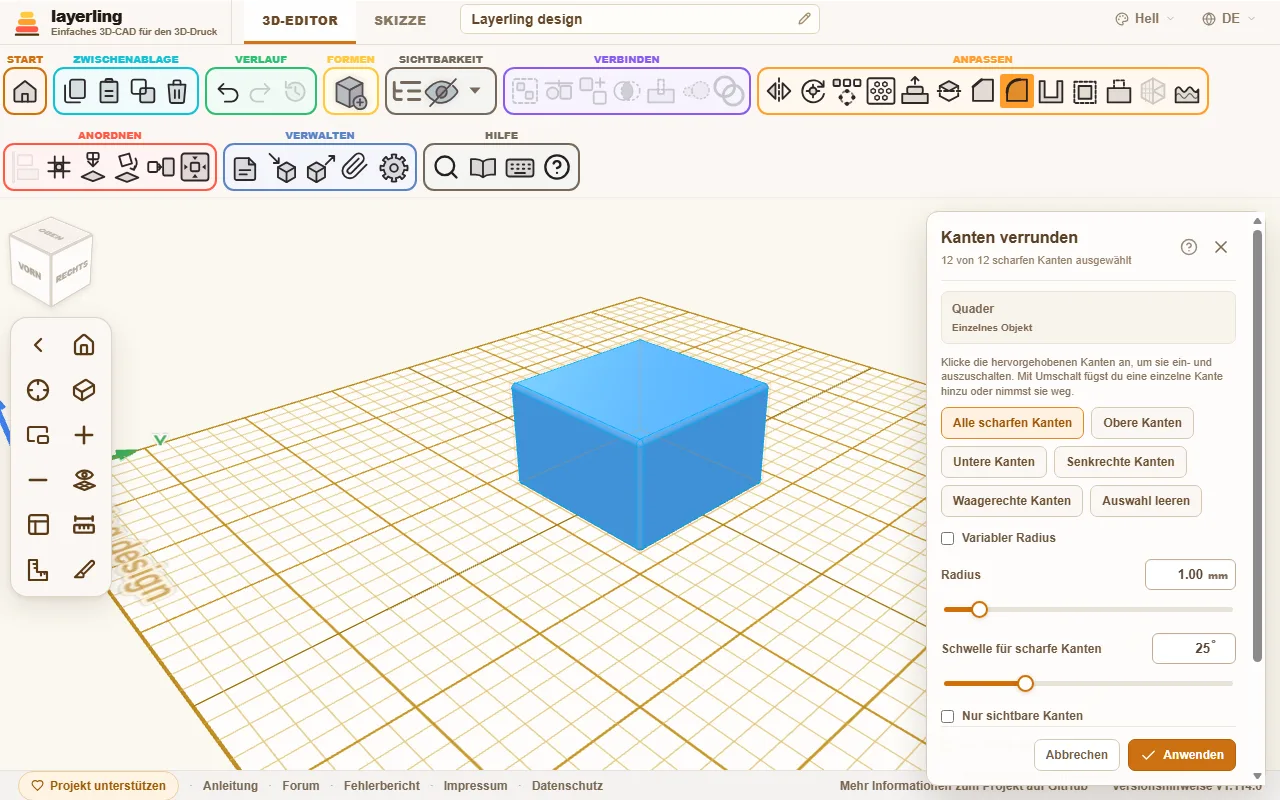Zoom out with the minus icon
Viewport: 1280px width, 800px height.
pos(38,480)
